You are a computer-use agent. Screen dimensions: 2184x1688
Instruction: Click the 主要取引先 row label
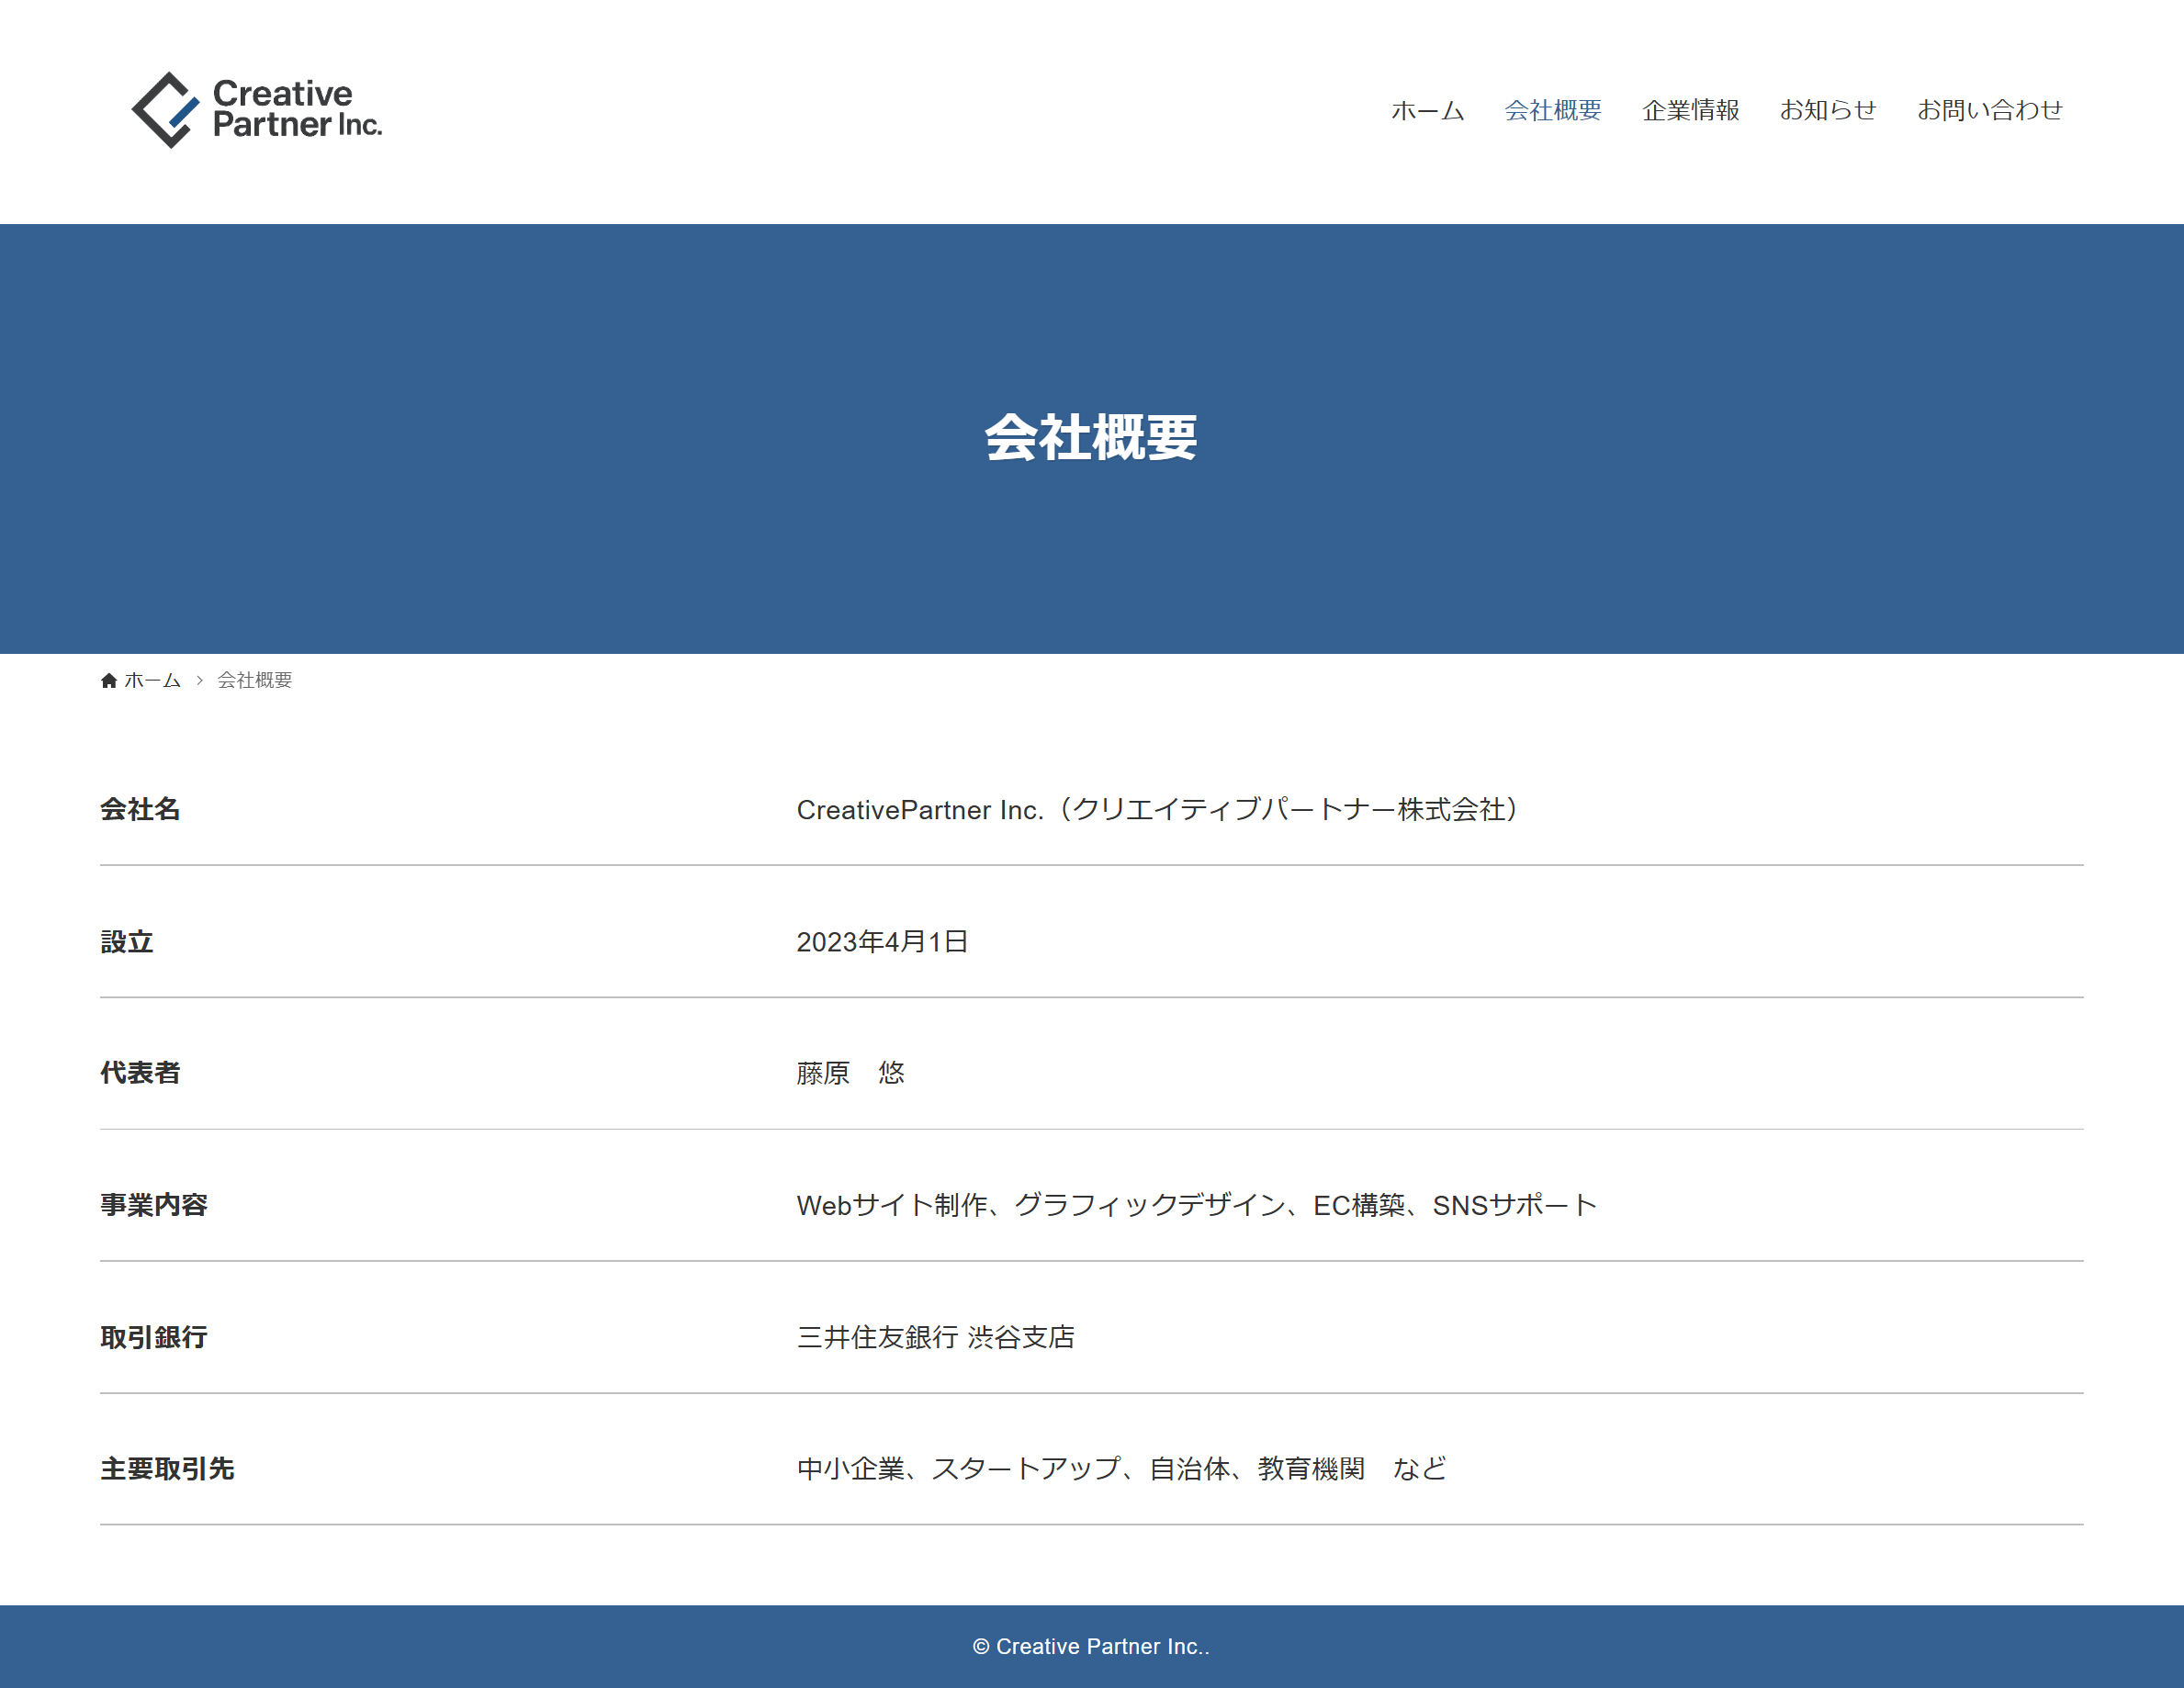pyautogui.click(x=167, y=1468)
